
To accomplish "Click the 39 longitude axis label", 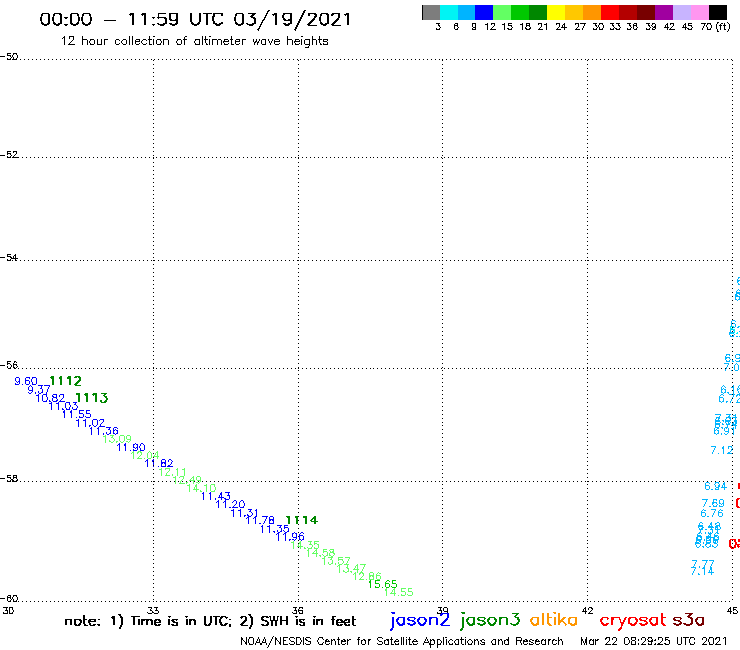I will coord(443,611).
